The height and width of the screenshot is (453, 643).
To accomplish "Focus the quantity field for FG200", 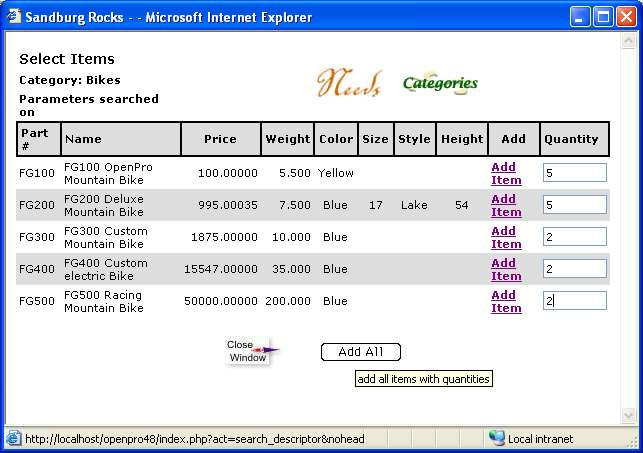I will tap(574, 205).
